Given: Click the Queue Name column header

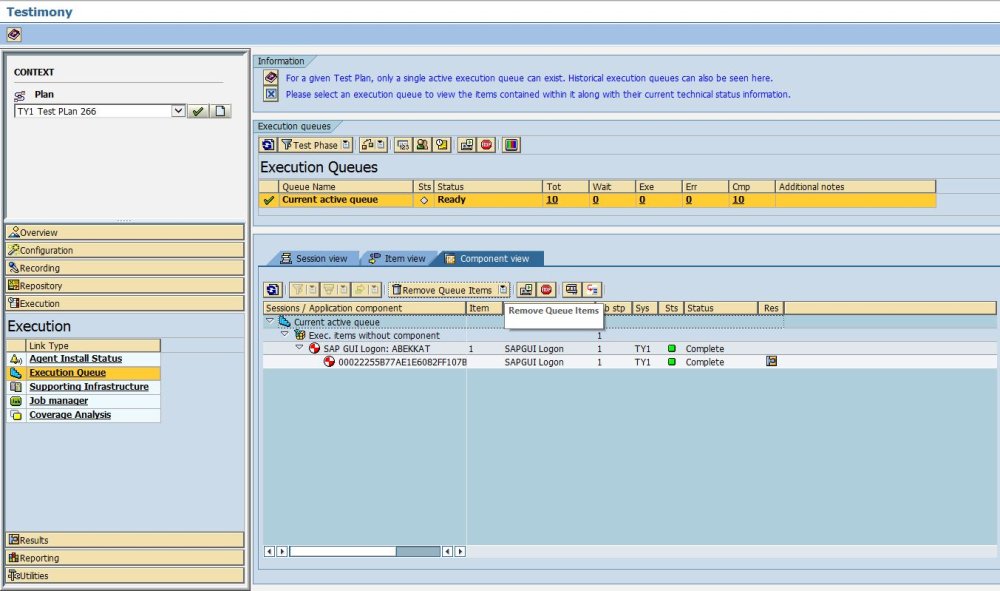Looking at the screenshot, I should [346, 187].
